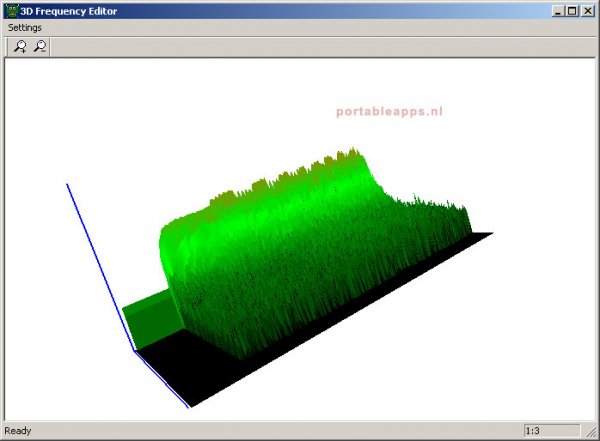This screenshot has height=441, width=600.
Task: Minimize the 3D Frequency Editor window
Action: point(558,10)
